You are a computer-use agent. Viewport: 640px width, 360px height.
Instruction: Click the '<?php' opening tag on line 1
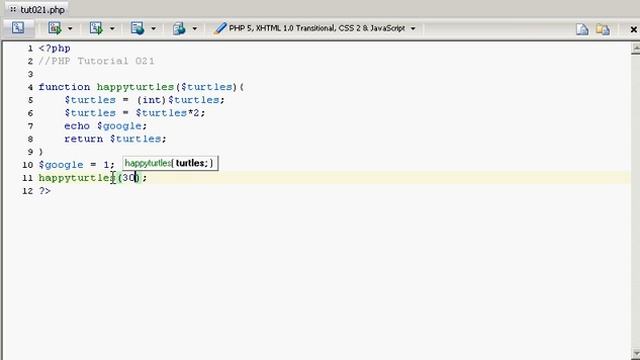click(x=54, y=48)
